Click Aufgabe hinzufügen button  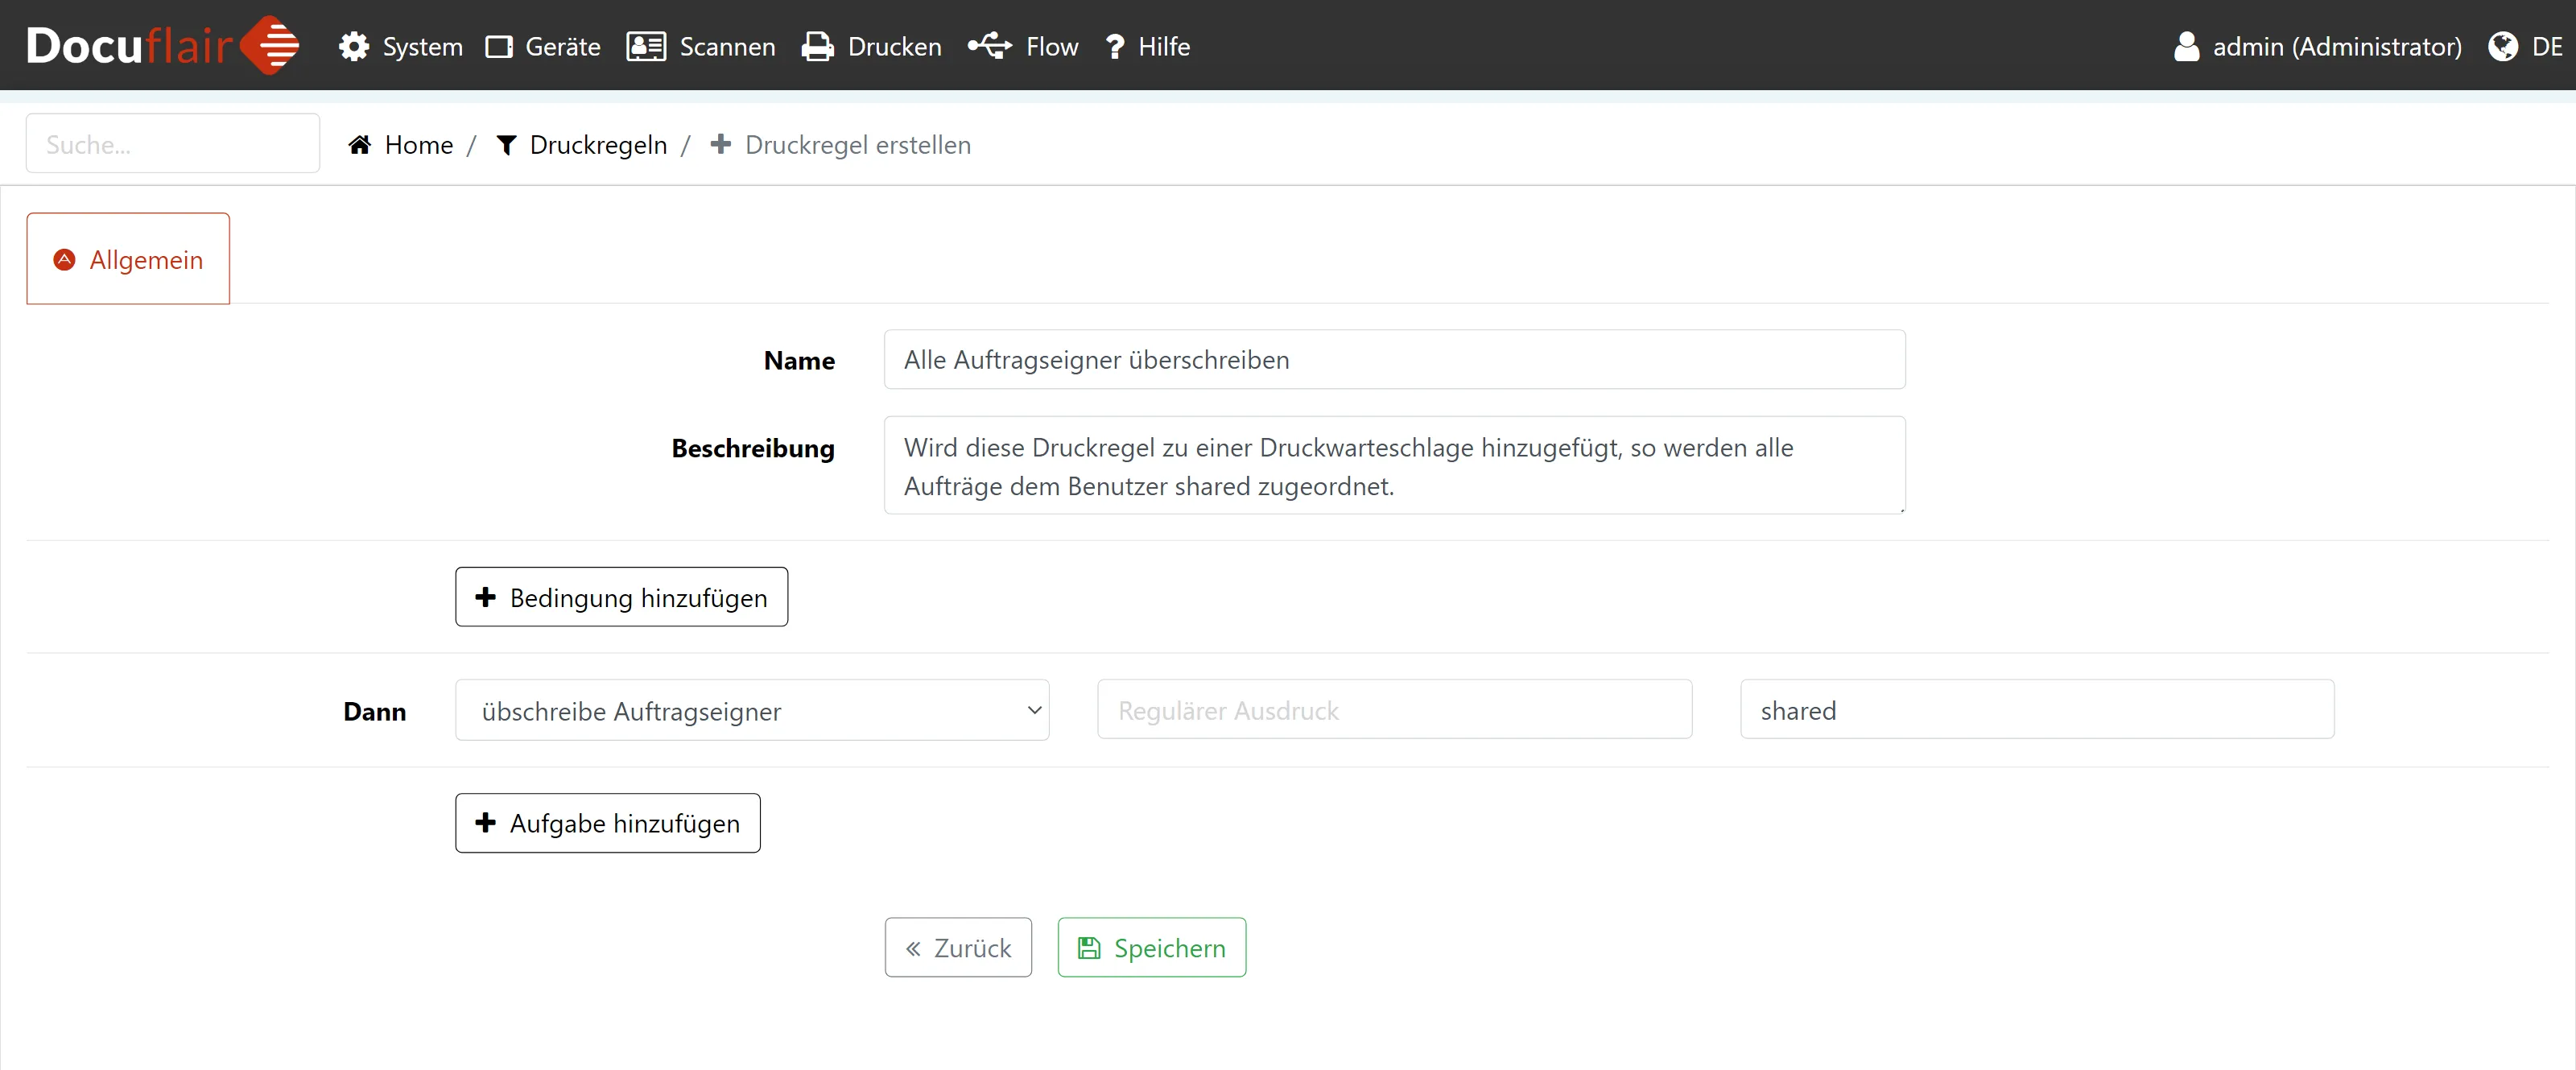pos(607,823)
